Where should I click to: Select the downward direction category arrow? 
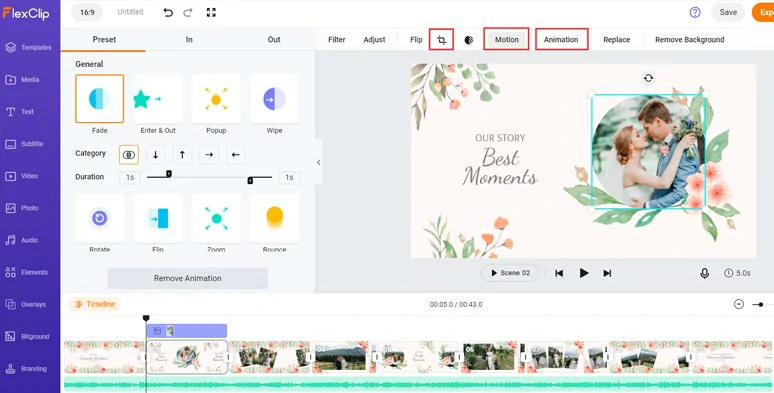pos(155,155)
